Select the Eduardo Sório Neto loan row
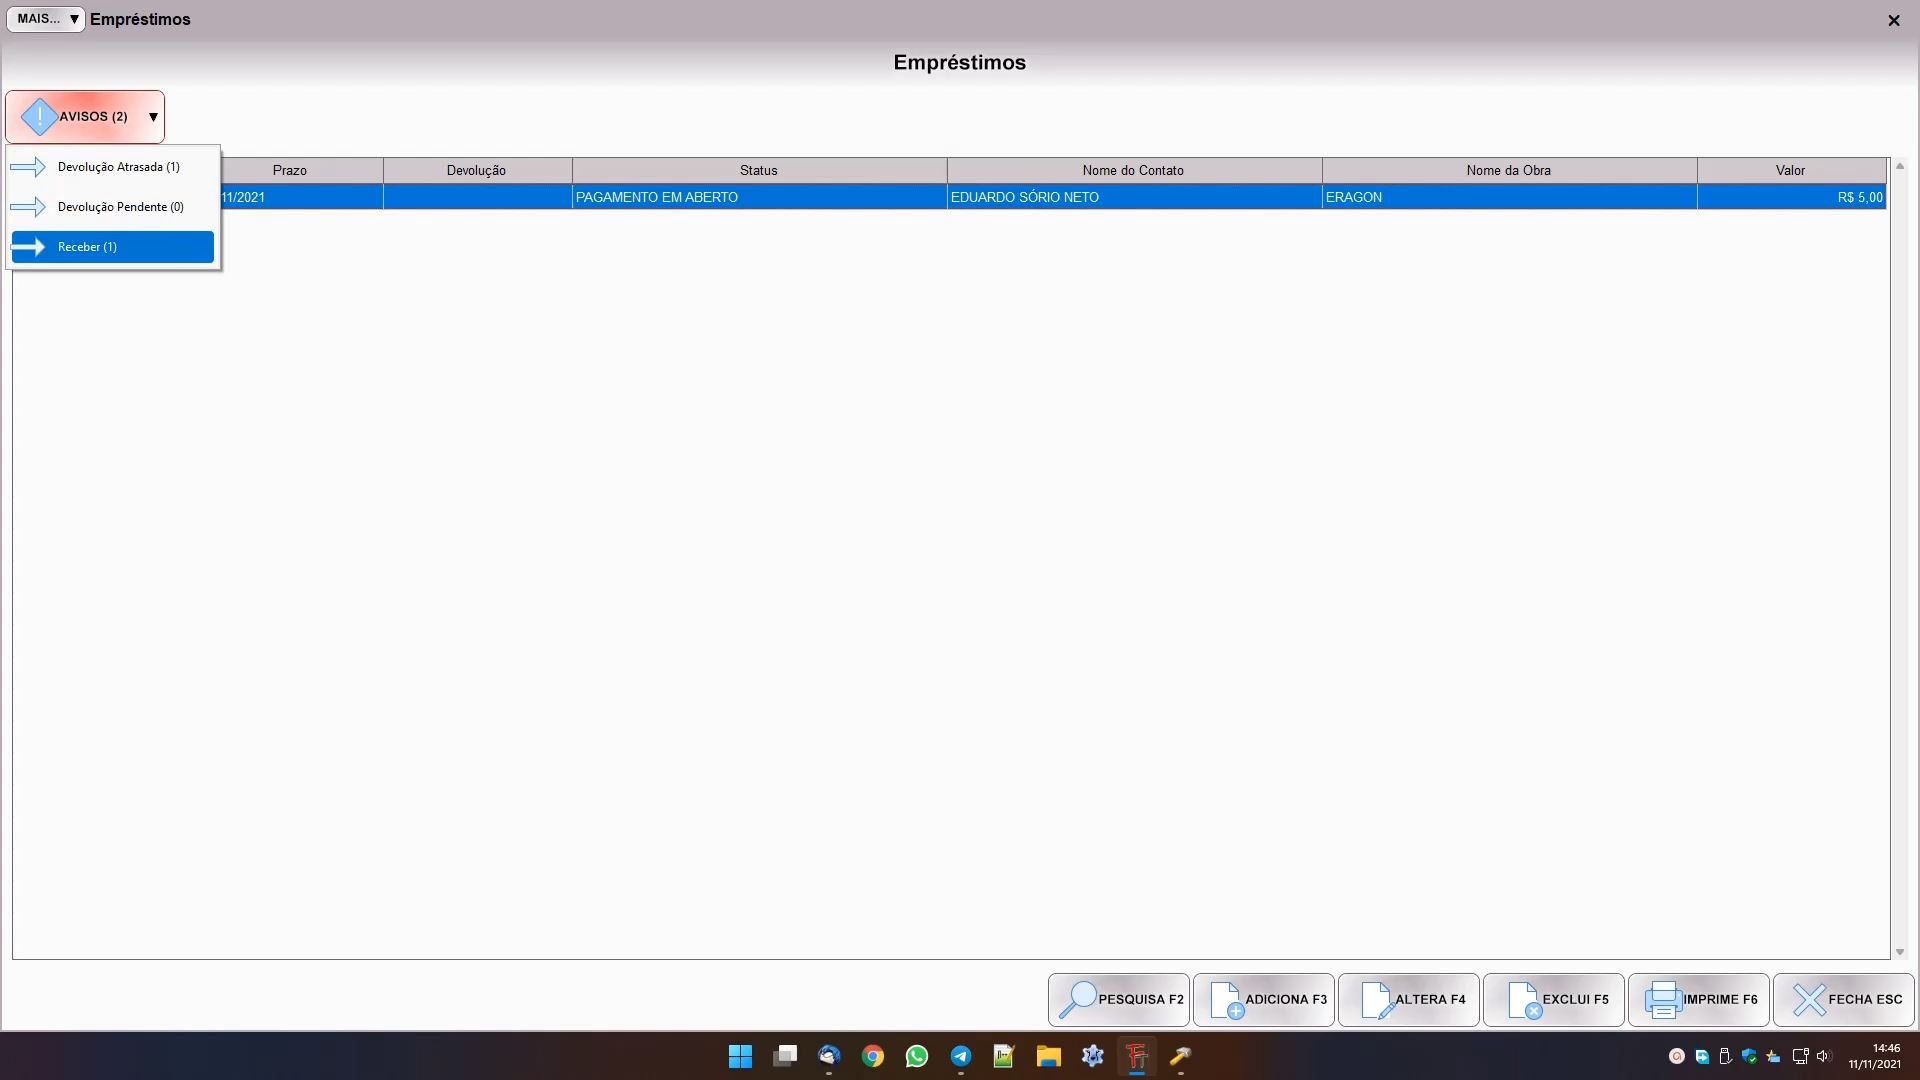1920x1080 pixels. [1024, 197]
